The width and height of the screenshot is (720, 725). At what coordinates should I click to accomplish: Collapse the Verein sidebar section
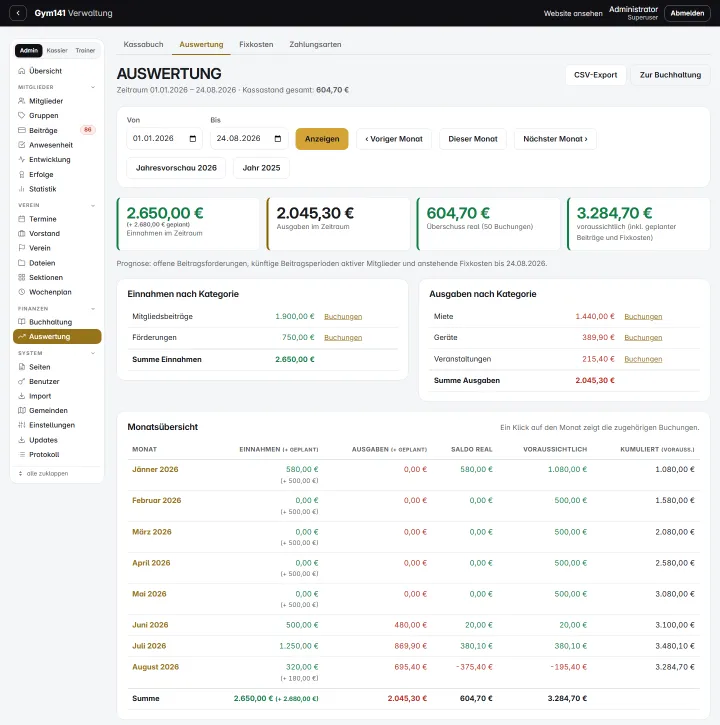point(93,205)
